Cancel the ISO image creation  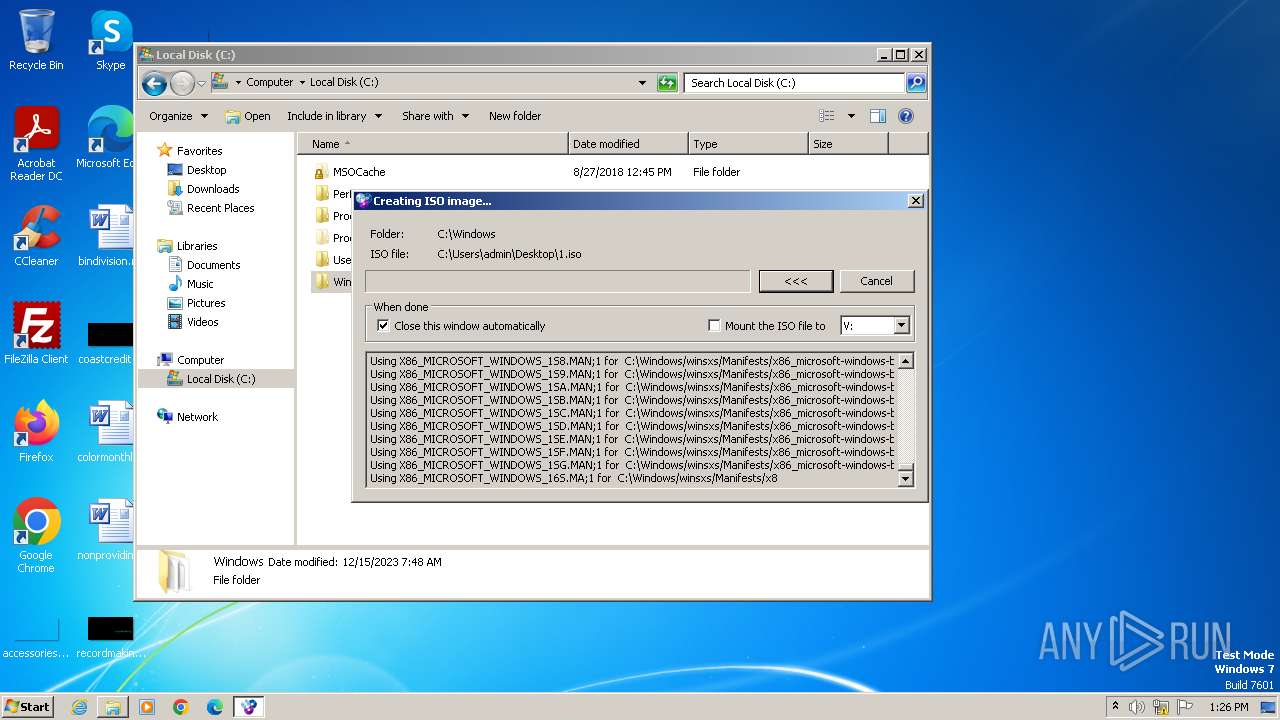click(876, 281)
